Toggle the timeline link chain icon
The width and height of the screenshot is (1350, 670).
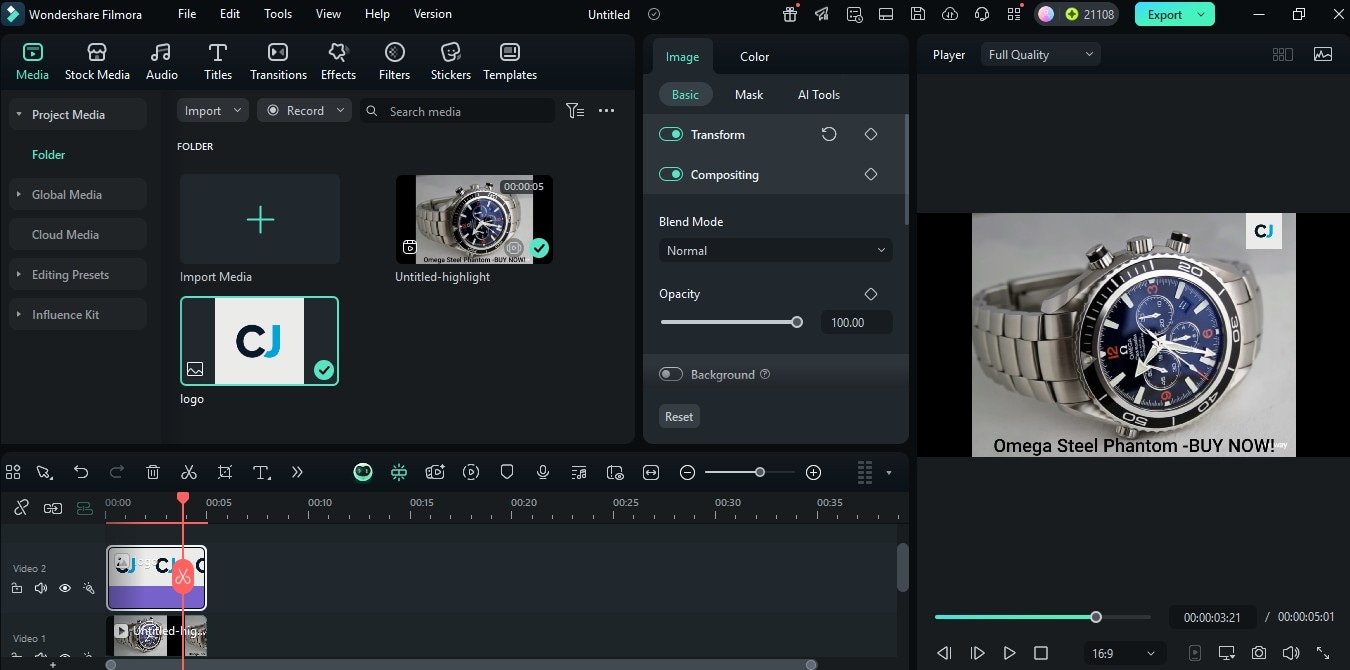coord(53,508)
